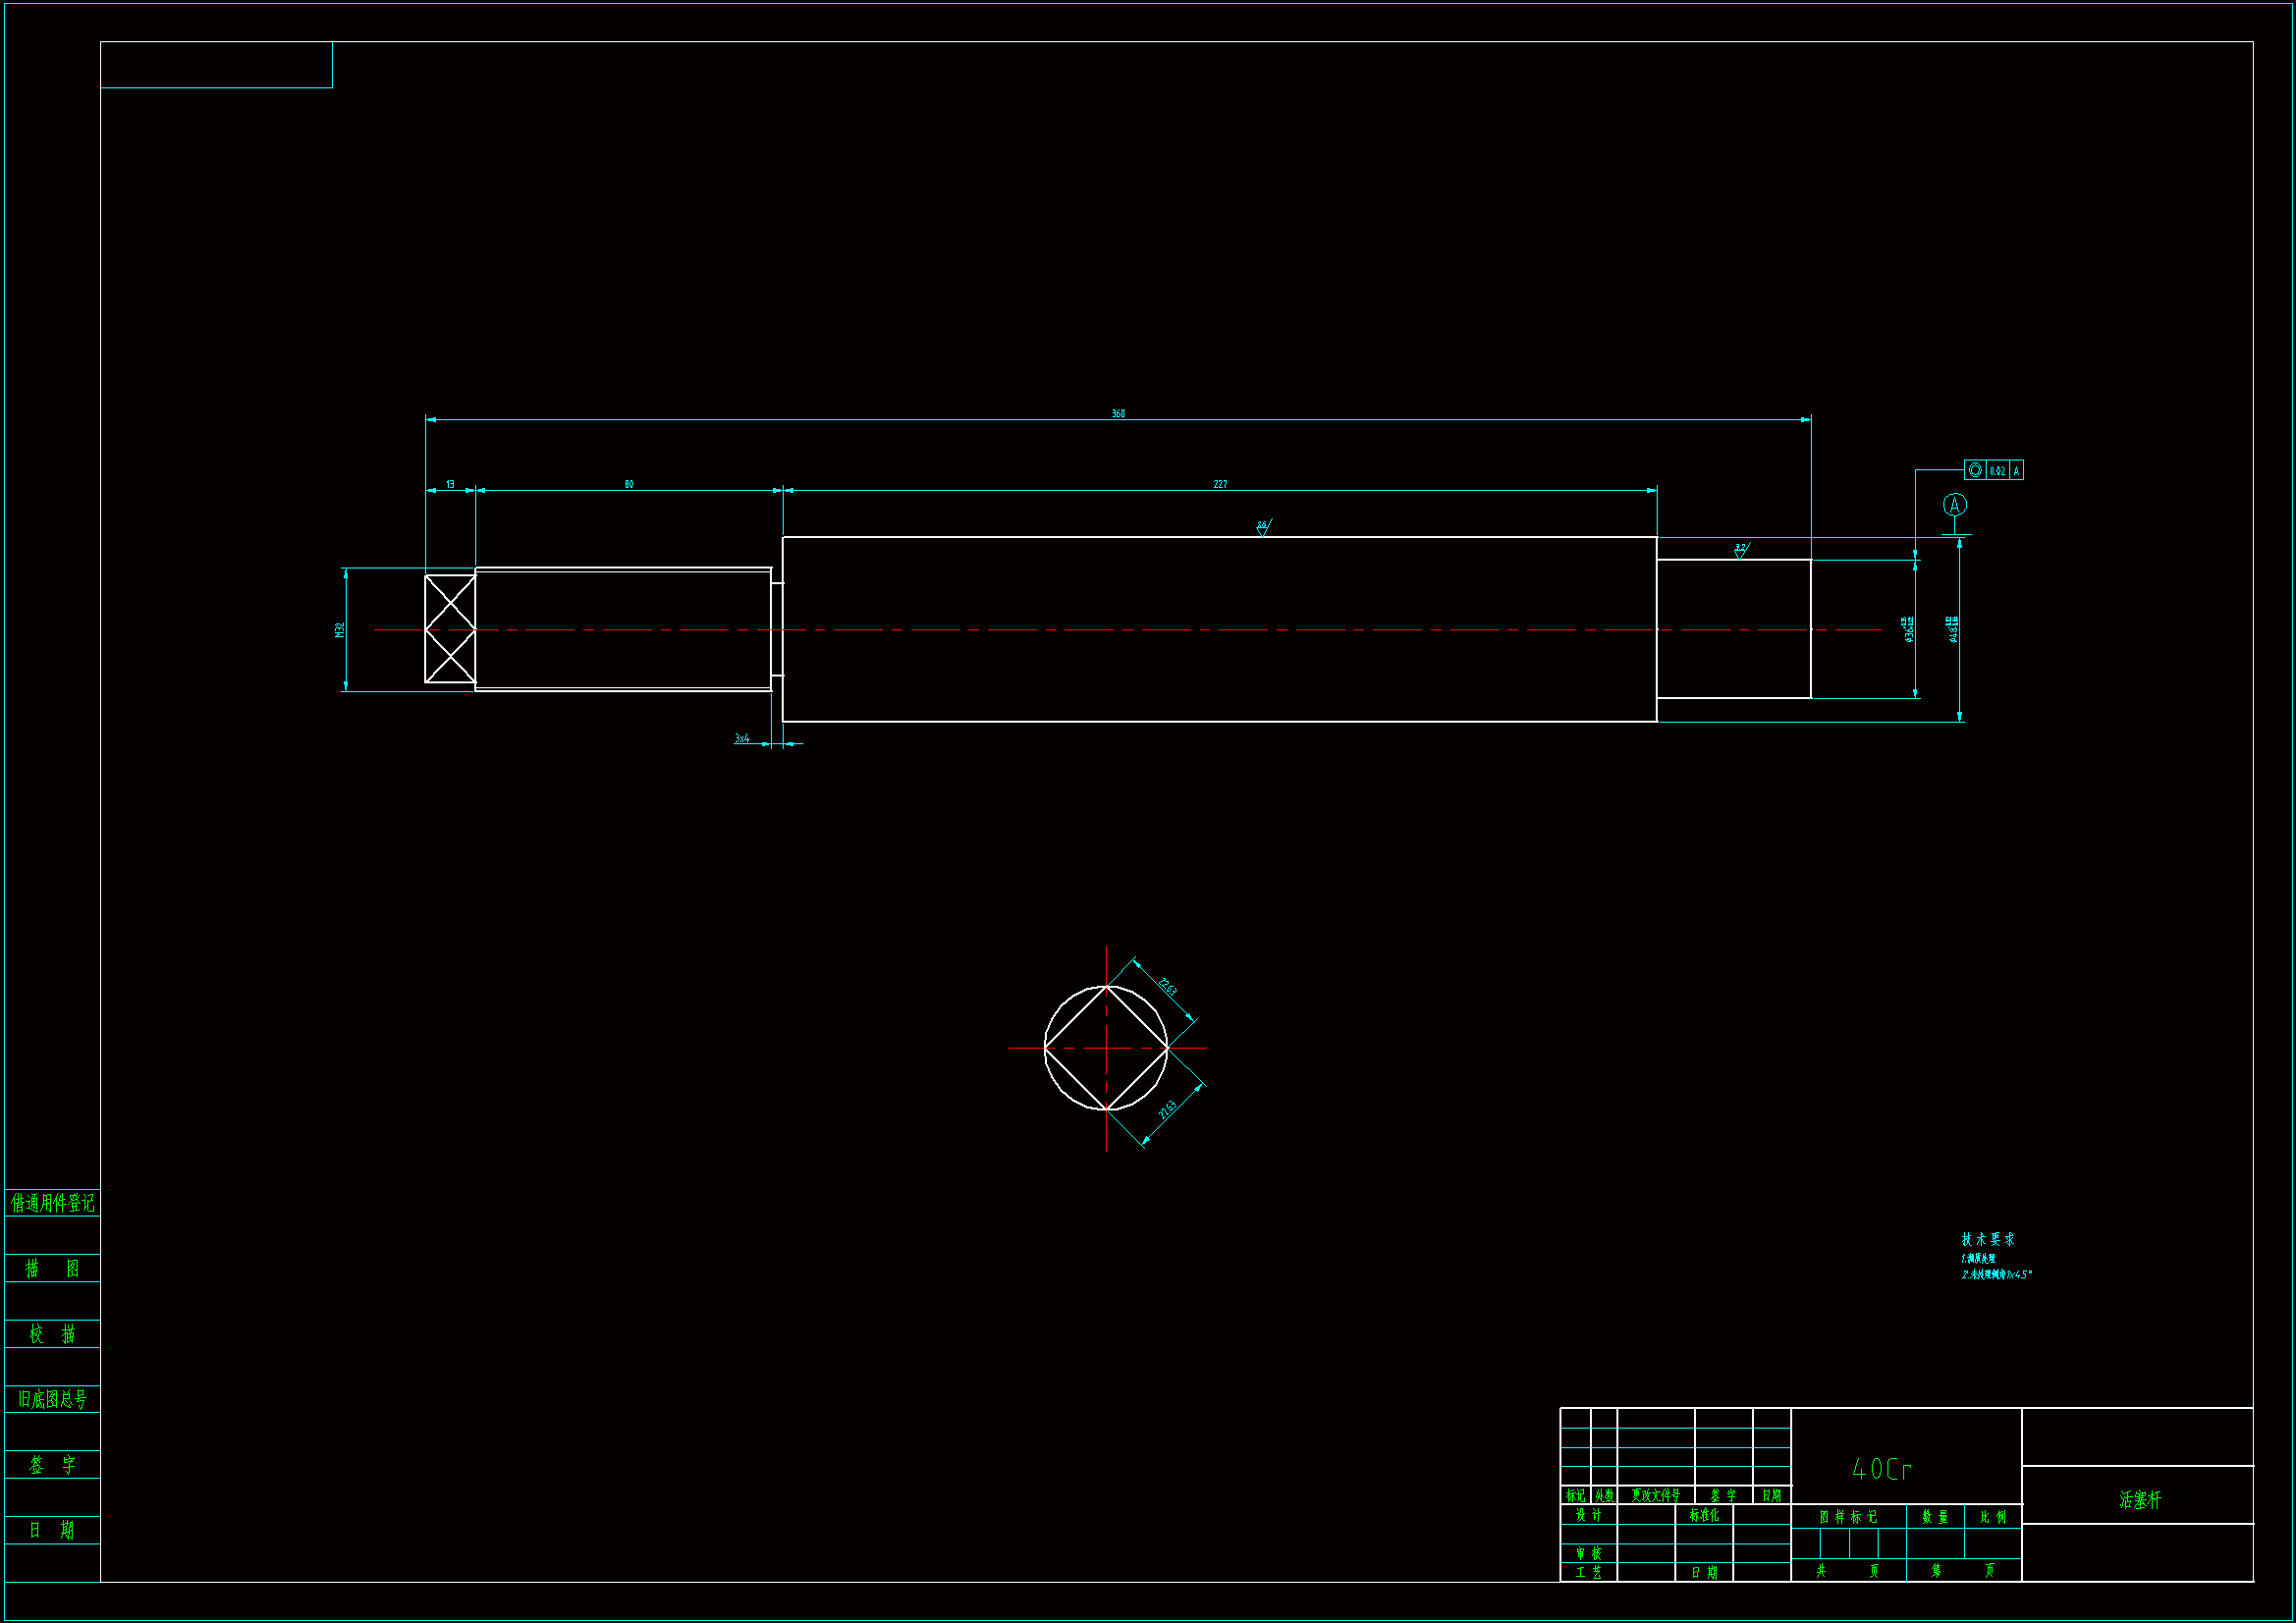Select the 227 dimension text
2296x1623 pixels.
(x=1220, y=484)
